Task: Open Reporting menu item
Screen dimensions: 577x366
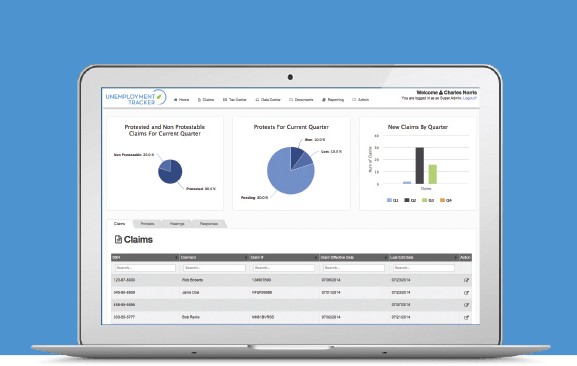Action: (333, 100)
